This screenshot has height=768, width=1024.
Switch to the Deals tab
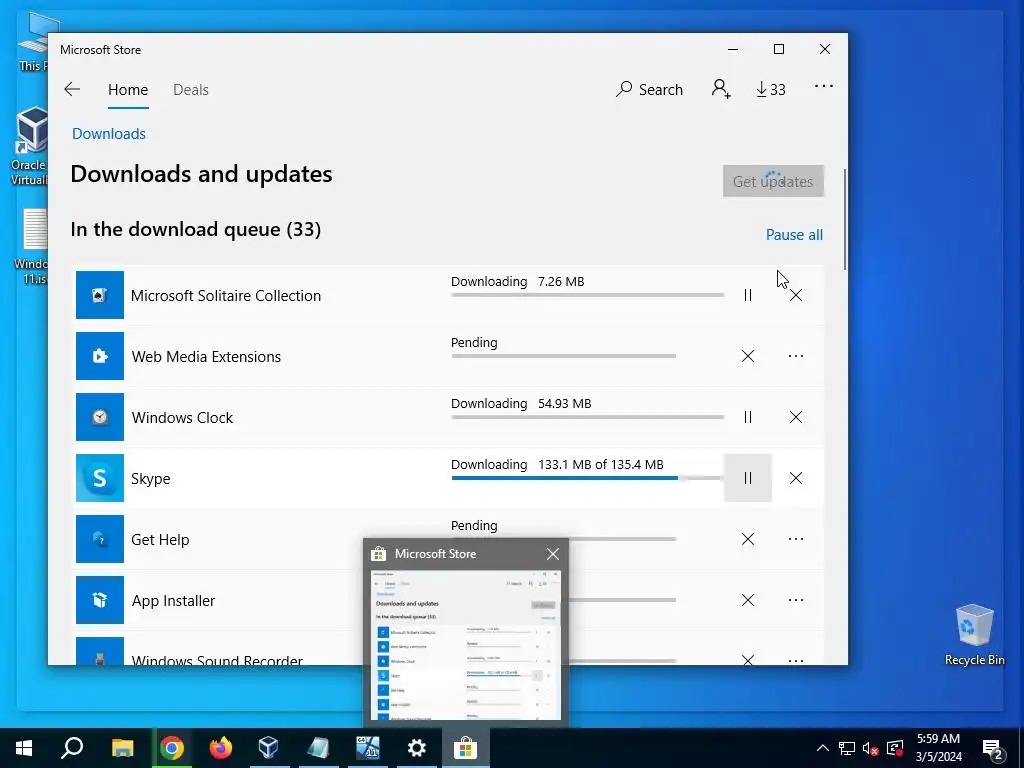tap(191, 89)
